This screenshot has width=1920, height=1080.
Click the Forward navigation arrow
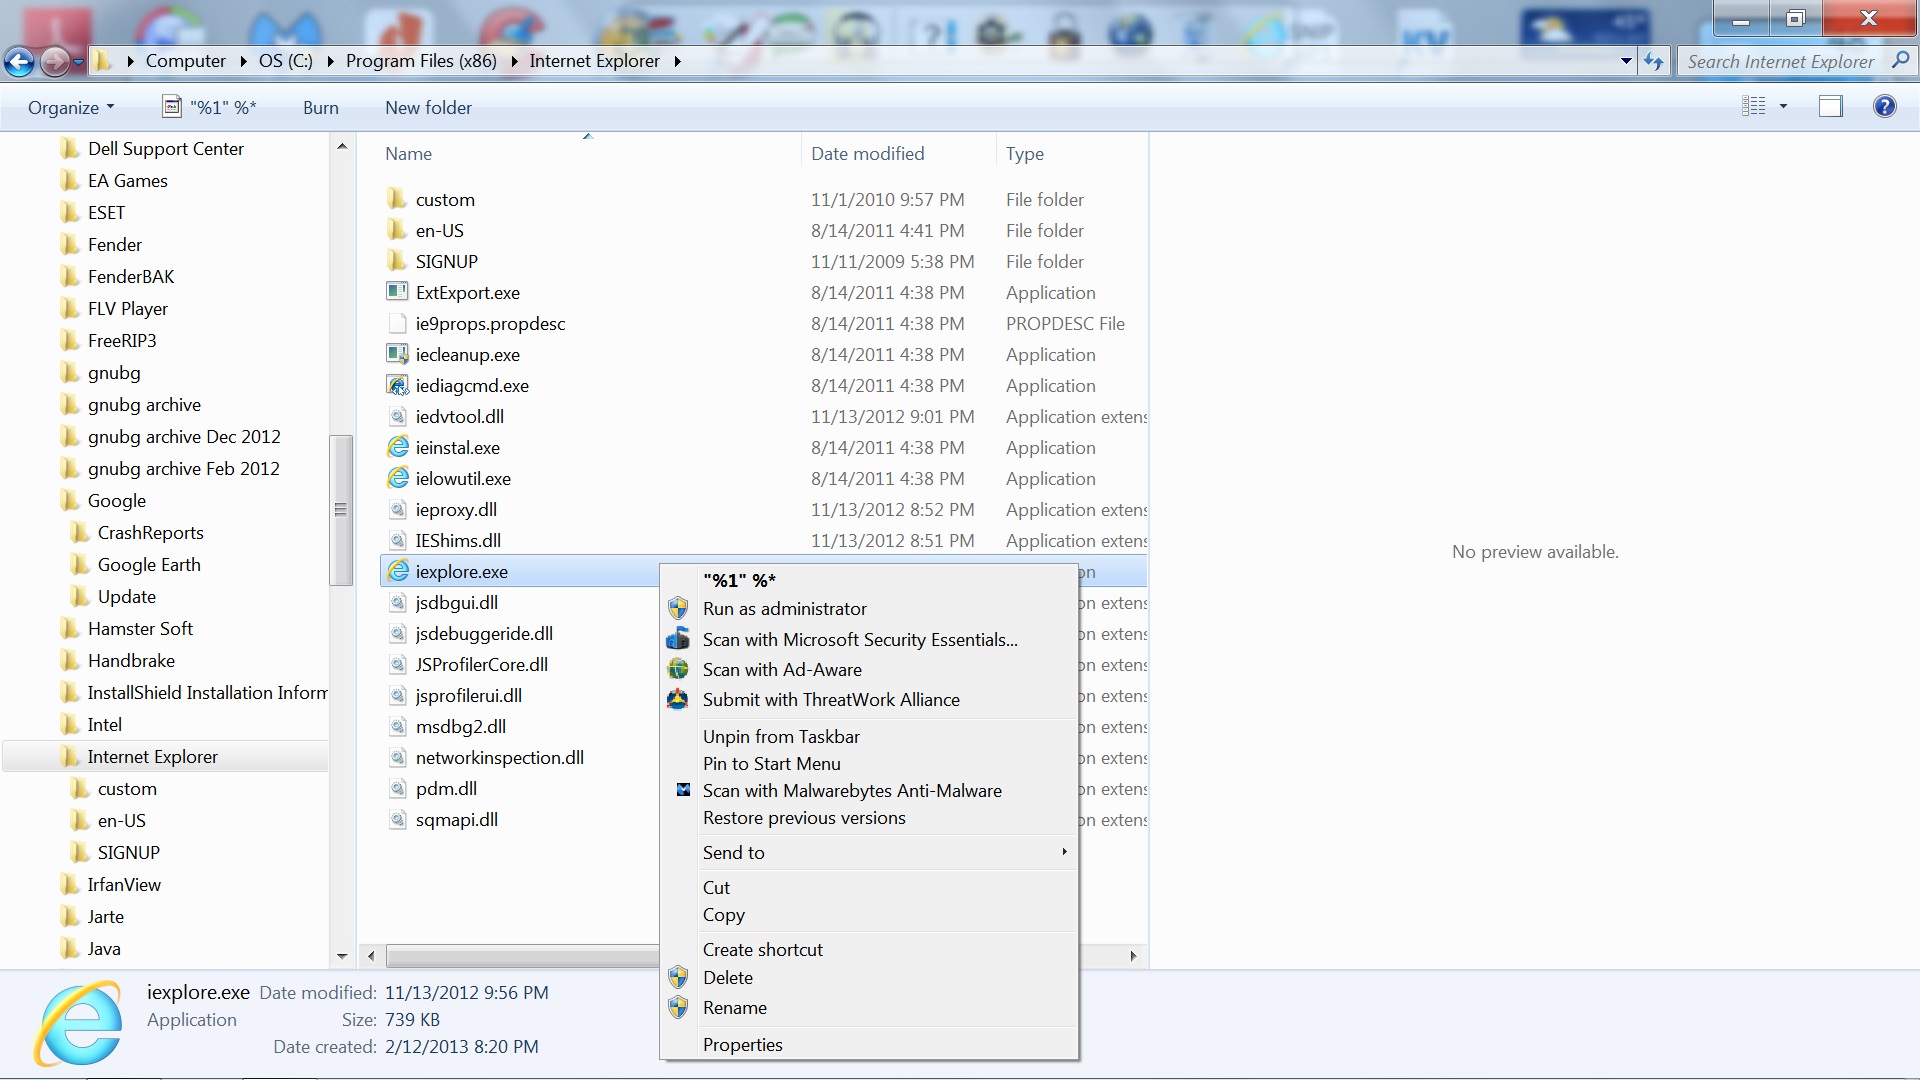point(56,62)
